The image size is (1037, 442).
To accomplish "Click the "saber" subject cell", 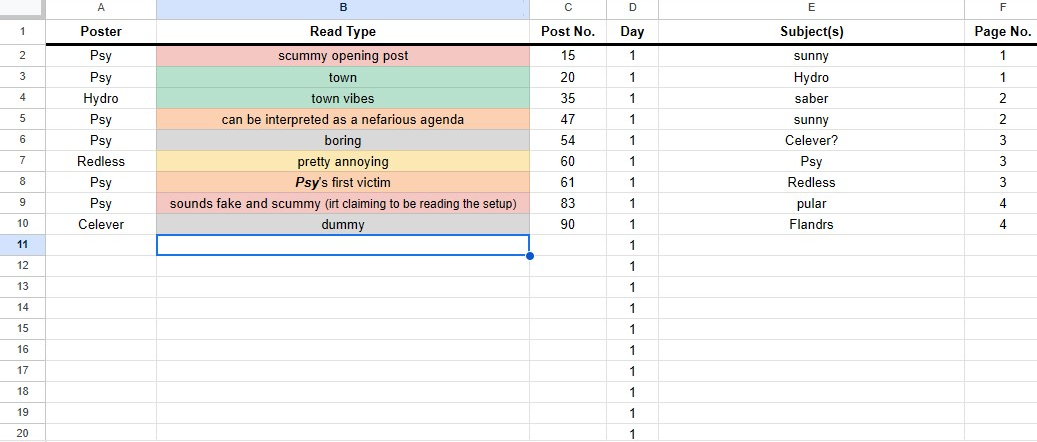I will click(811, 98).
